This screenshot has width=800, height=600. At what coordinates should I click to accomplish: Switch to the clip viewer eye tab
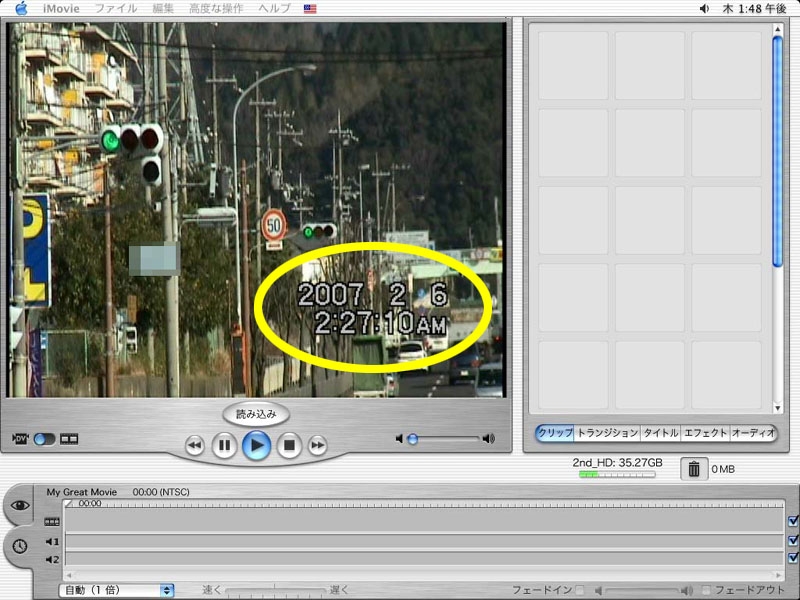coord(19,505)
